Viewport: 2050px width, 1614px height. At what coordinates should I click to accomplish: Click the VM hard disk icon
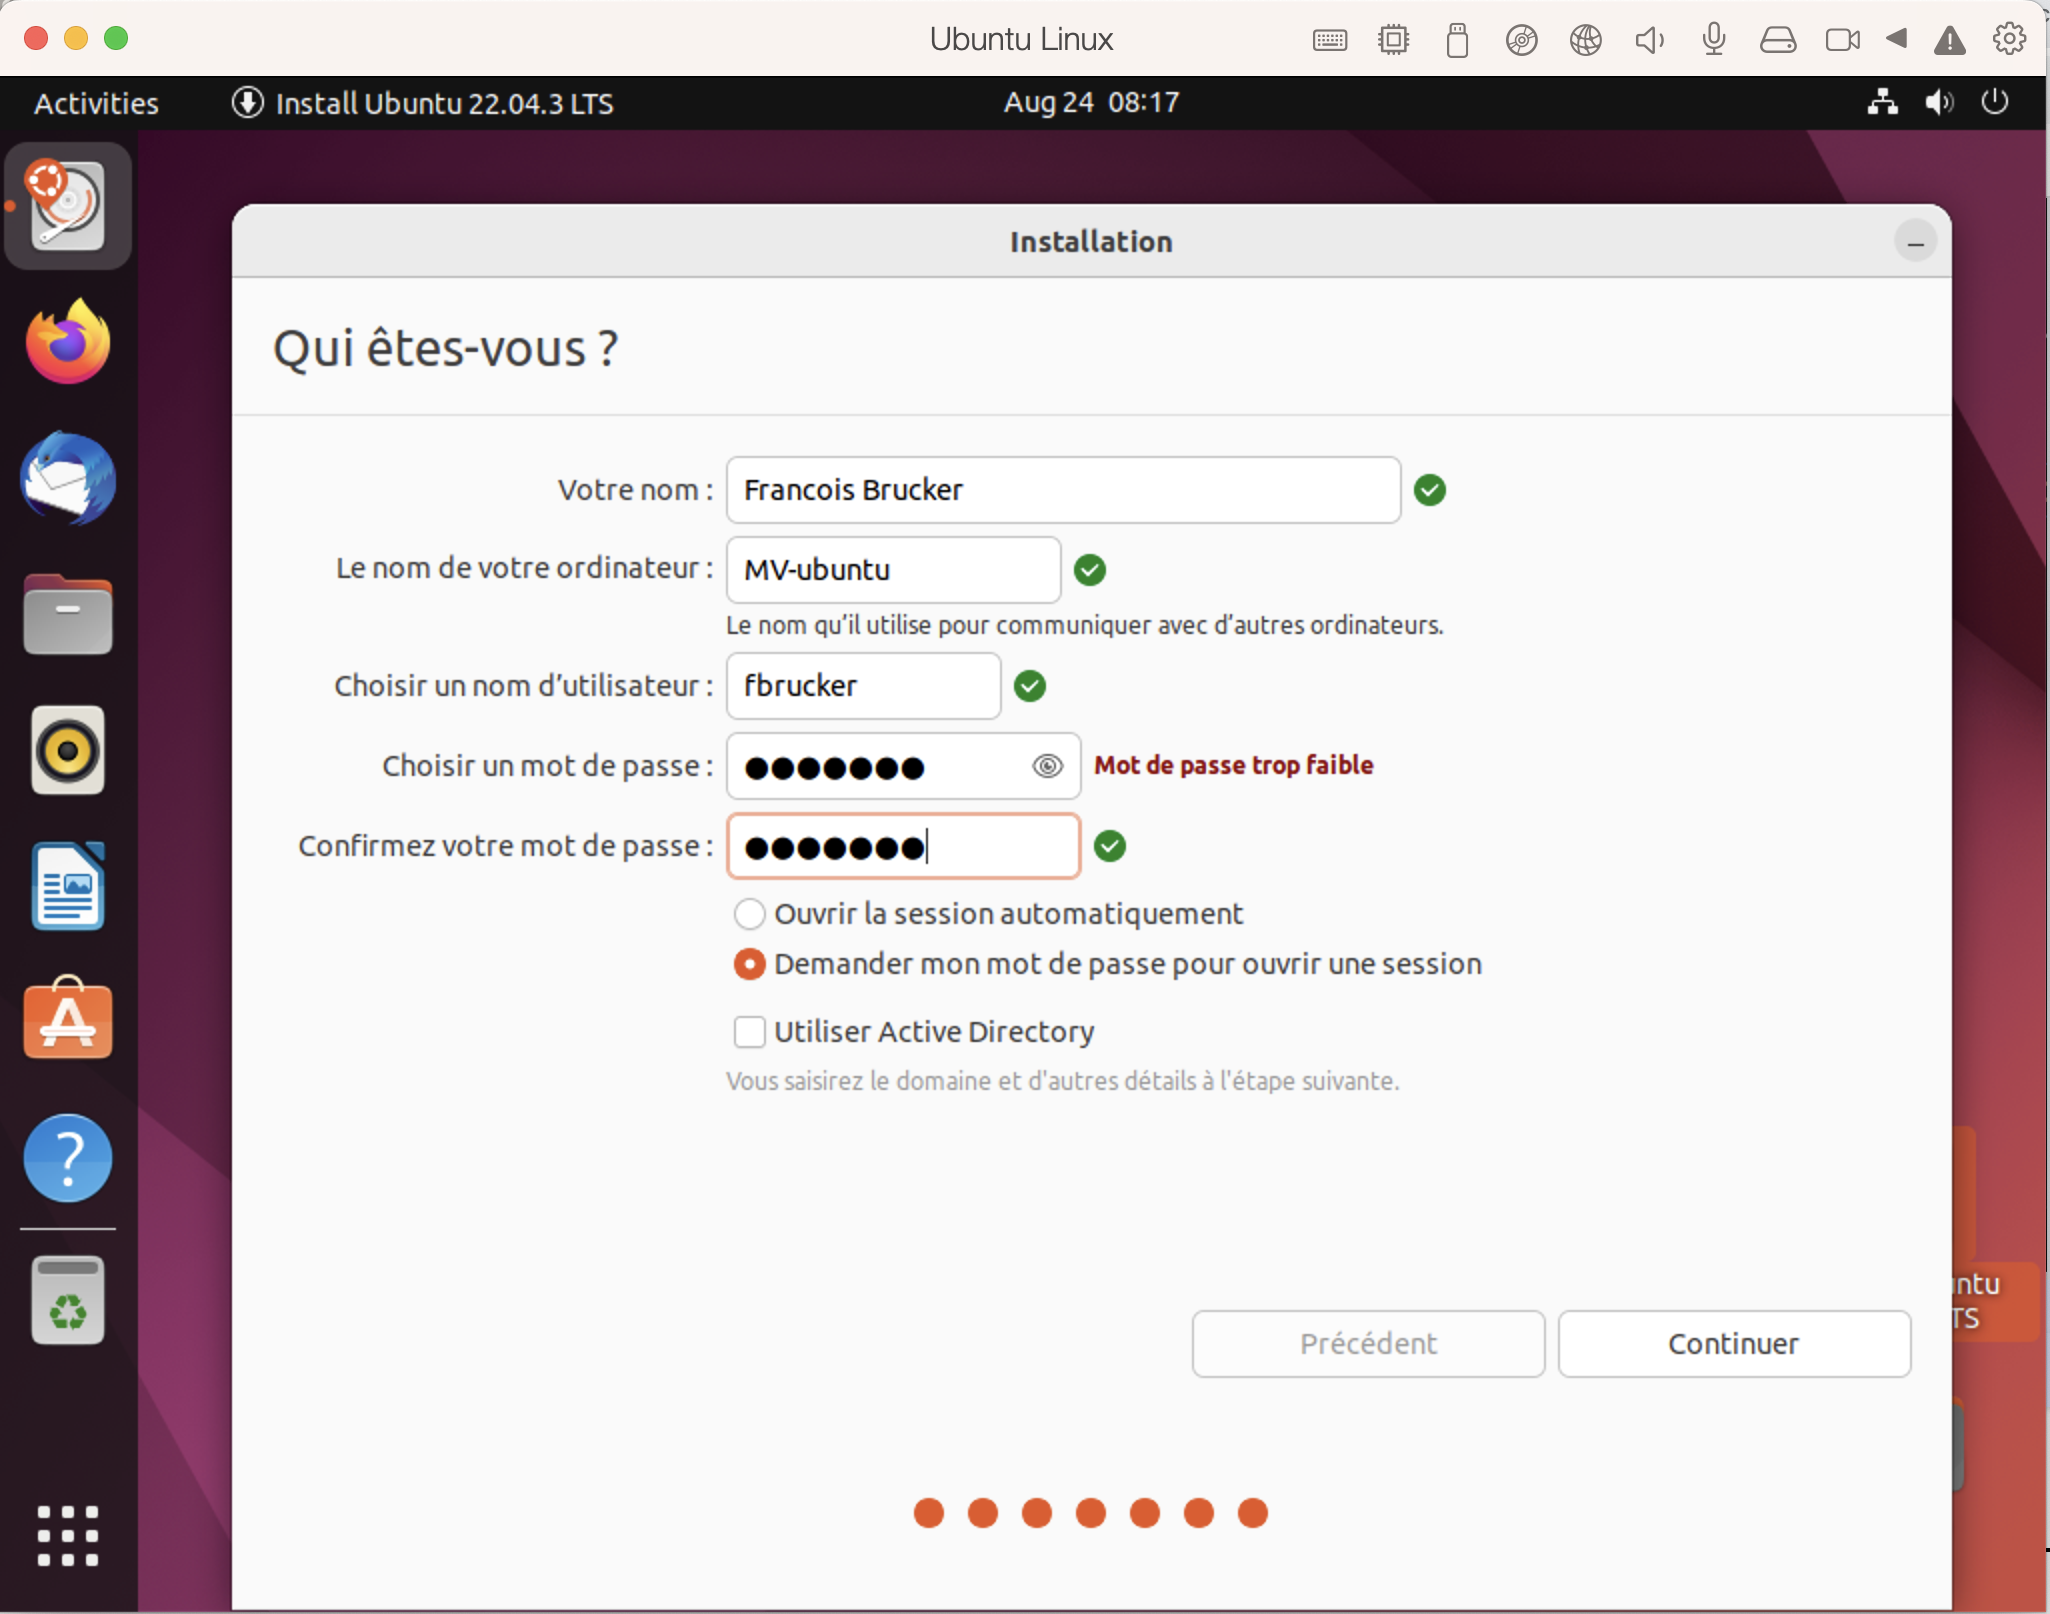[x=1778, y=40]
